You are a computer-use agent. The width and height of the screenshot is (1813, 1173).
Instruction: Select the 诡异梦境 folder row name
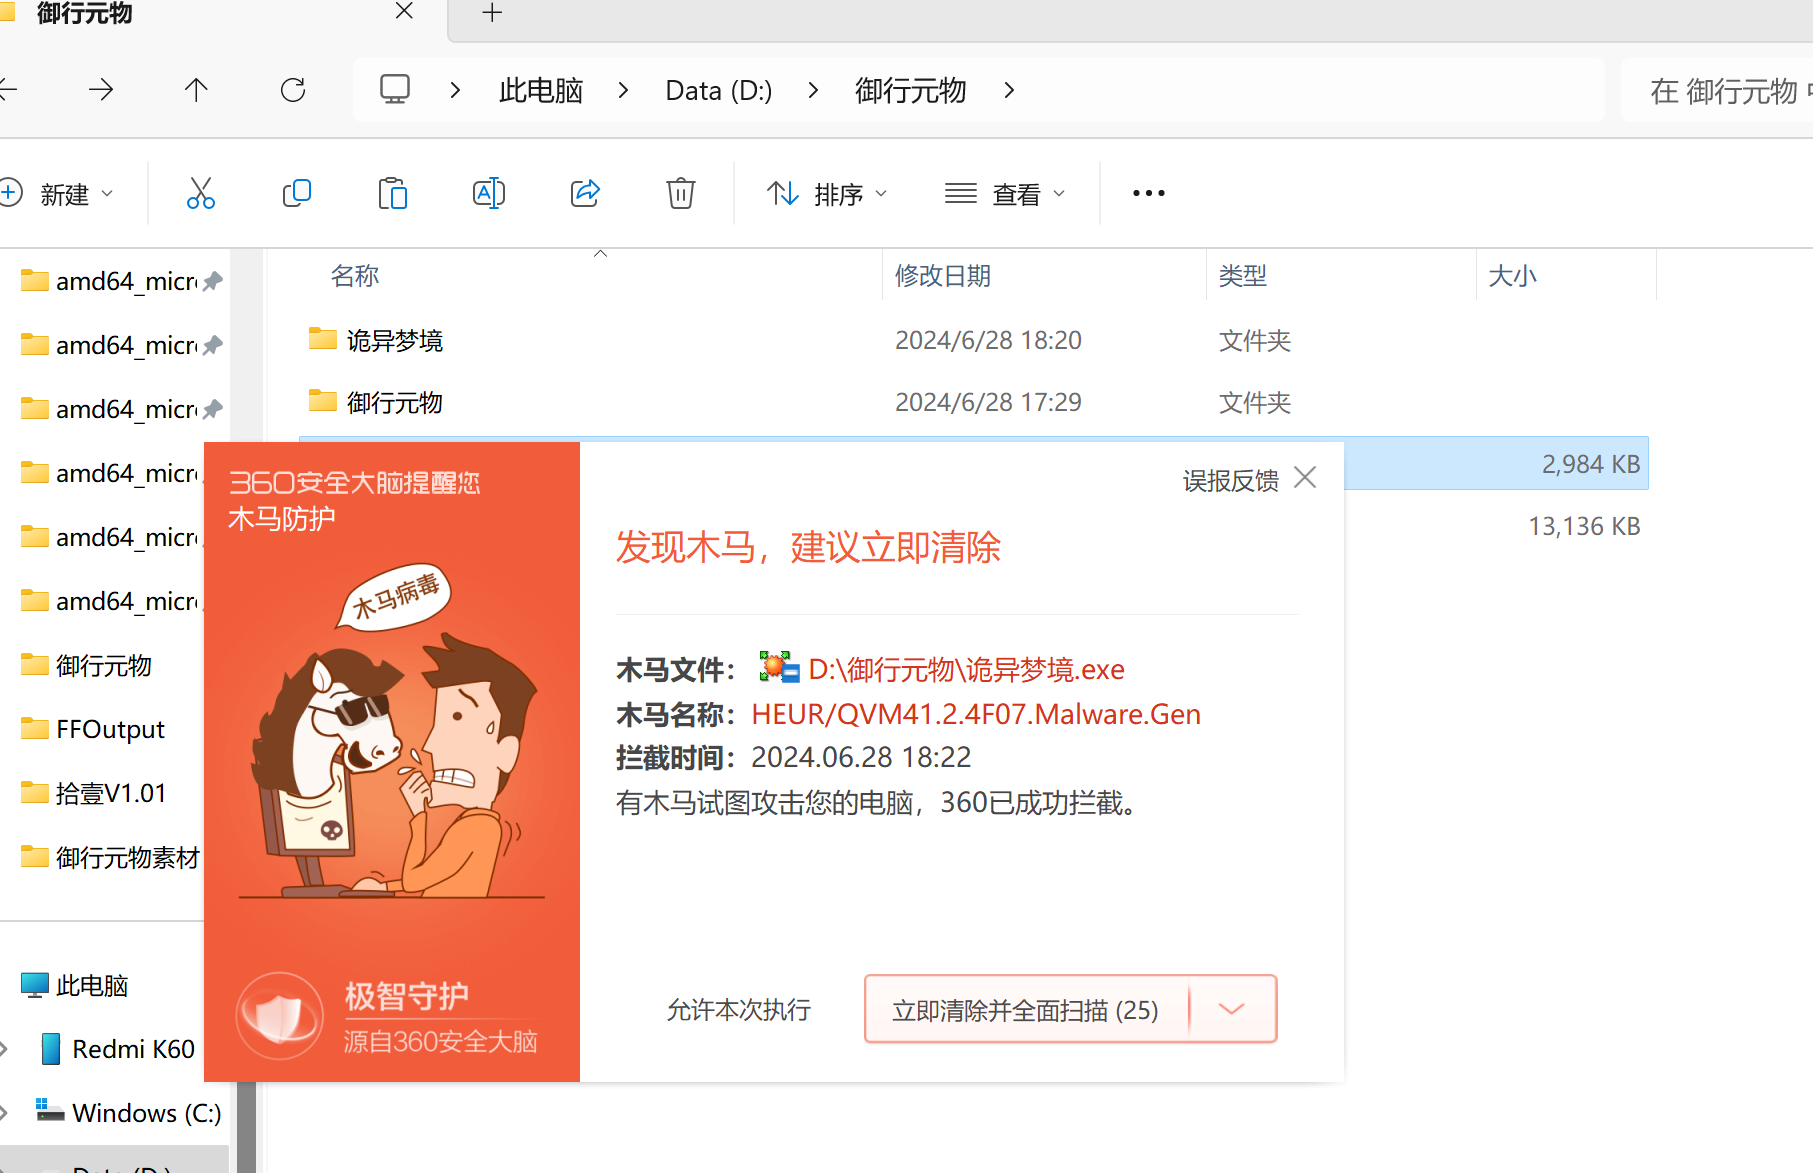click(x=395, y=341)
